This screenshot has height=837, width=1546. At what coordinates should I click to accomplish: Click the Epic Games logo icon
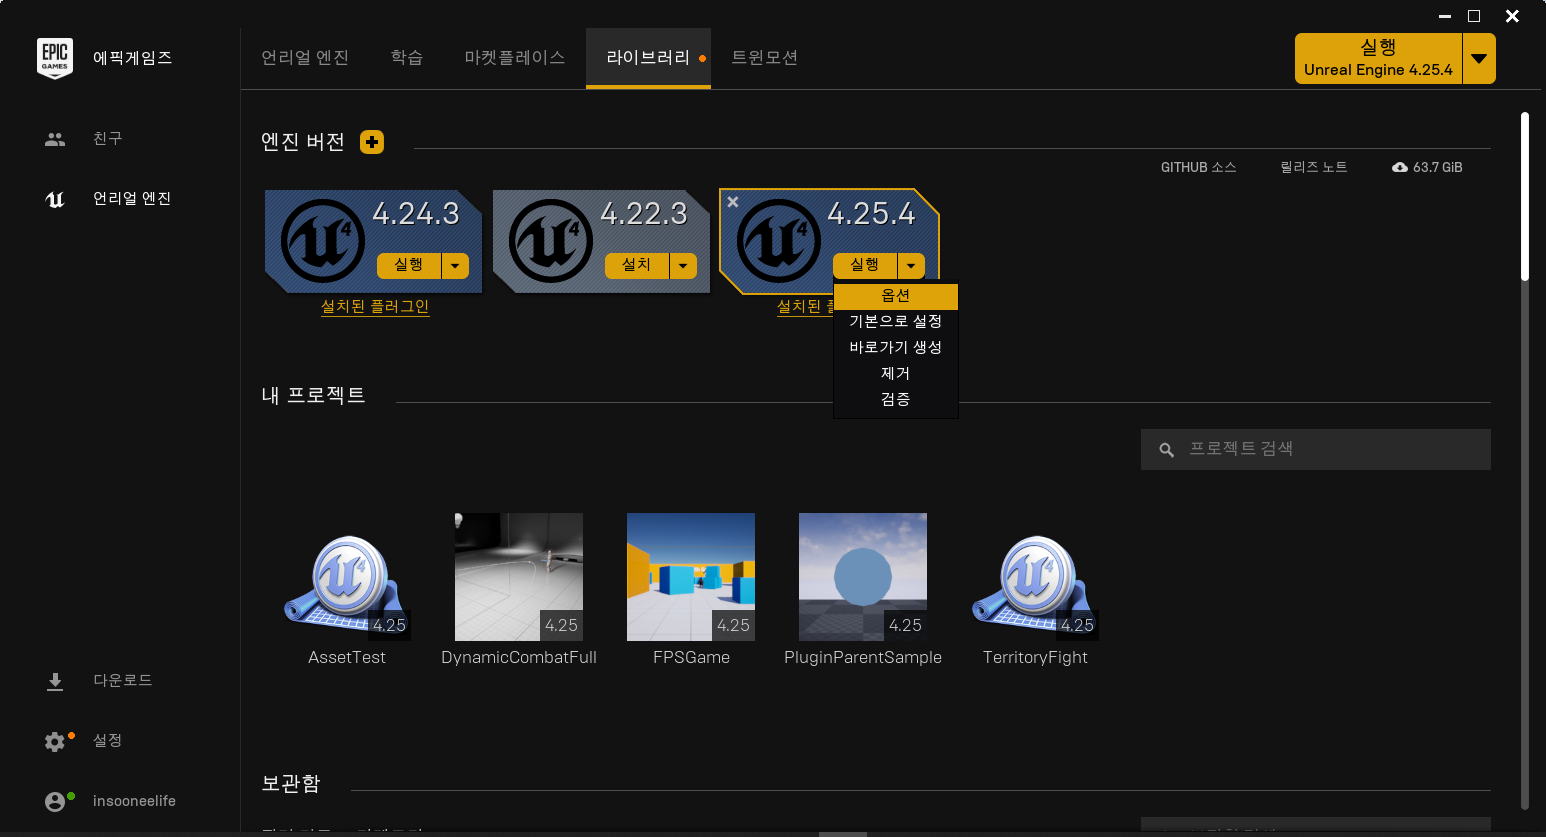55,58
